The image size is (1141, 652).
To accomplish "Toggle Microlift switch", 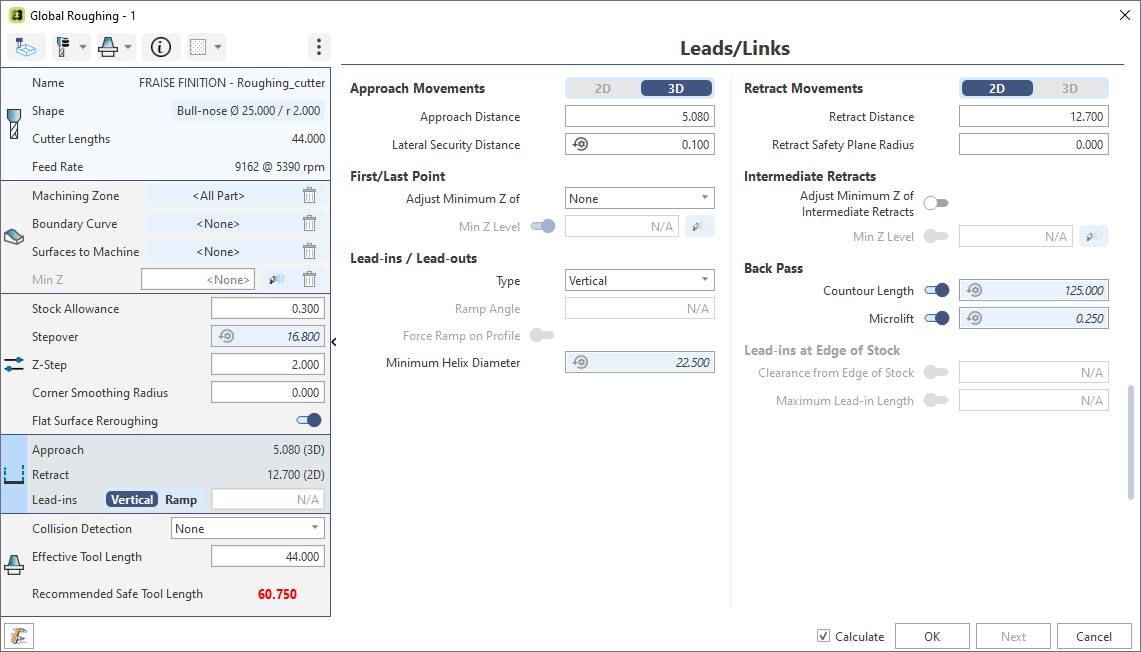I will click(937, 318).
